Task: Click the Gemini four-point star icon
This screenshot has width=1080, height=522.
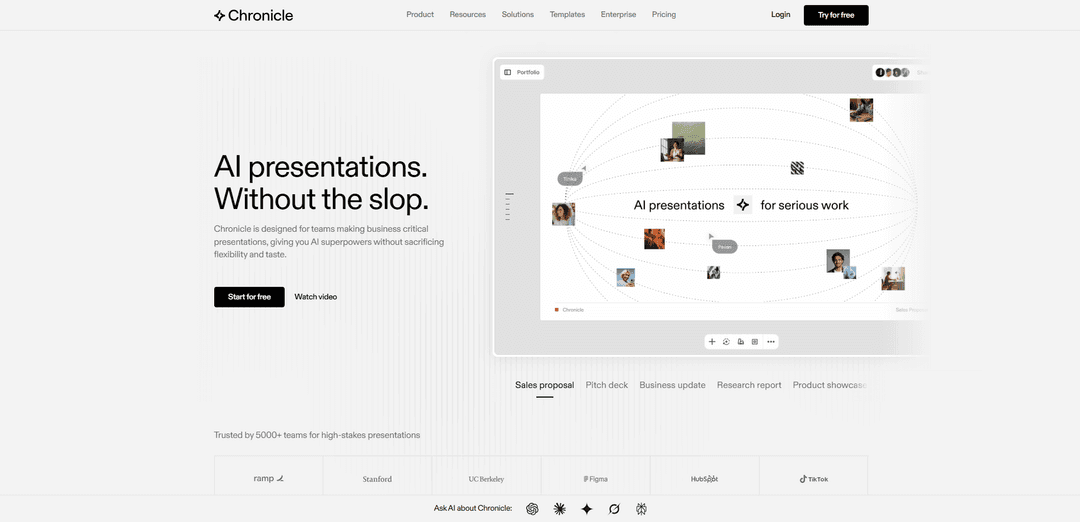Action: point(587,509)
